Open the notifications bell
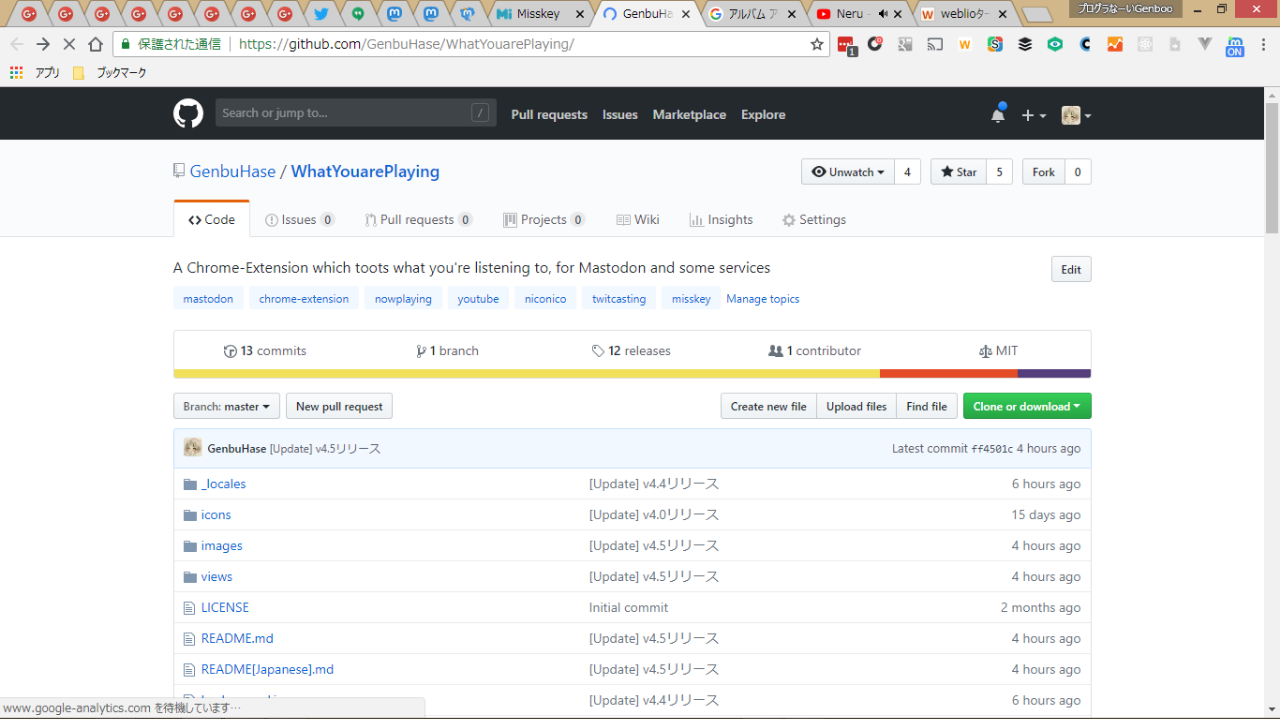1280x719 pixels. [x=998, y=114]
